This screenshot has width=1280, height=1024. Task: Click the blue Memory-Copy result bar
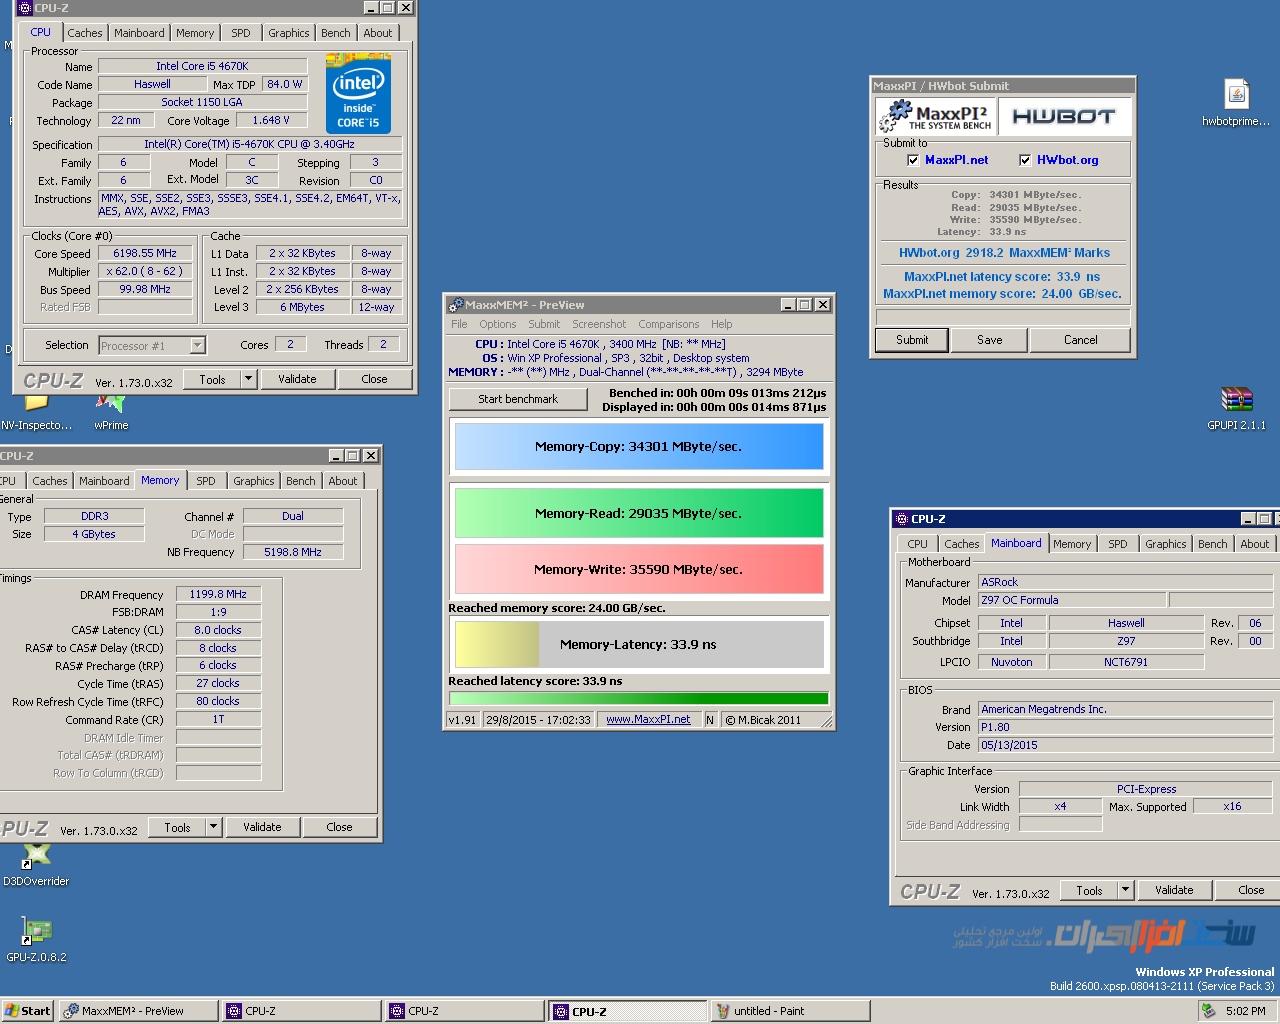click(639, 446)
